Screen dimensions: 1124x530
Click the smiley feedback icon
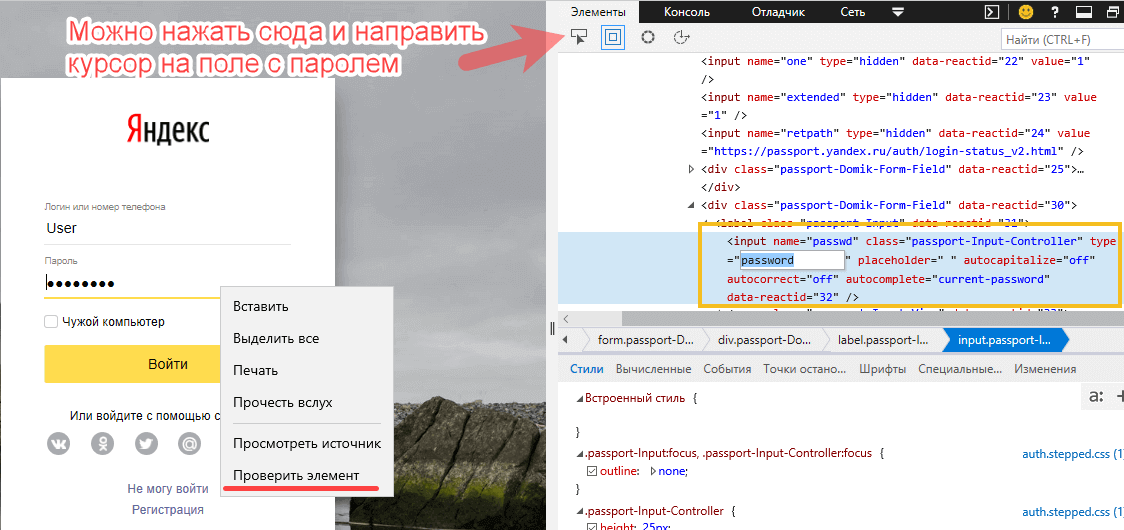1026,12
